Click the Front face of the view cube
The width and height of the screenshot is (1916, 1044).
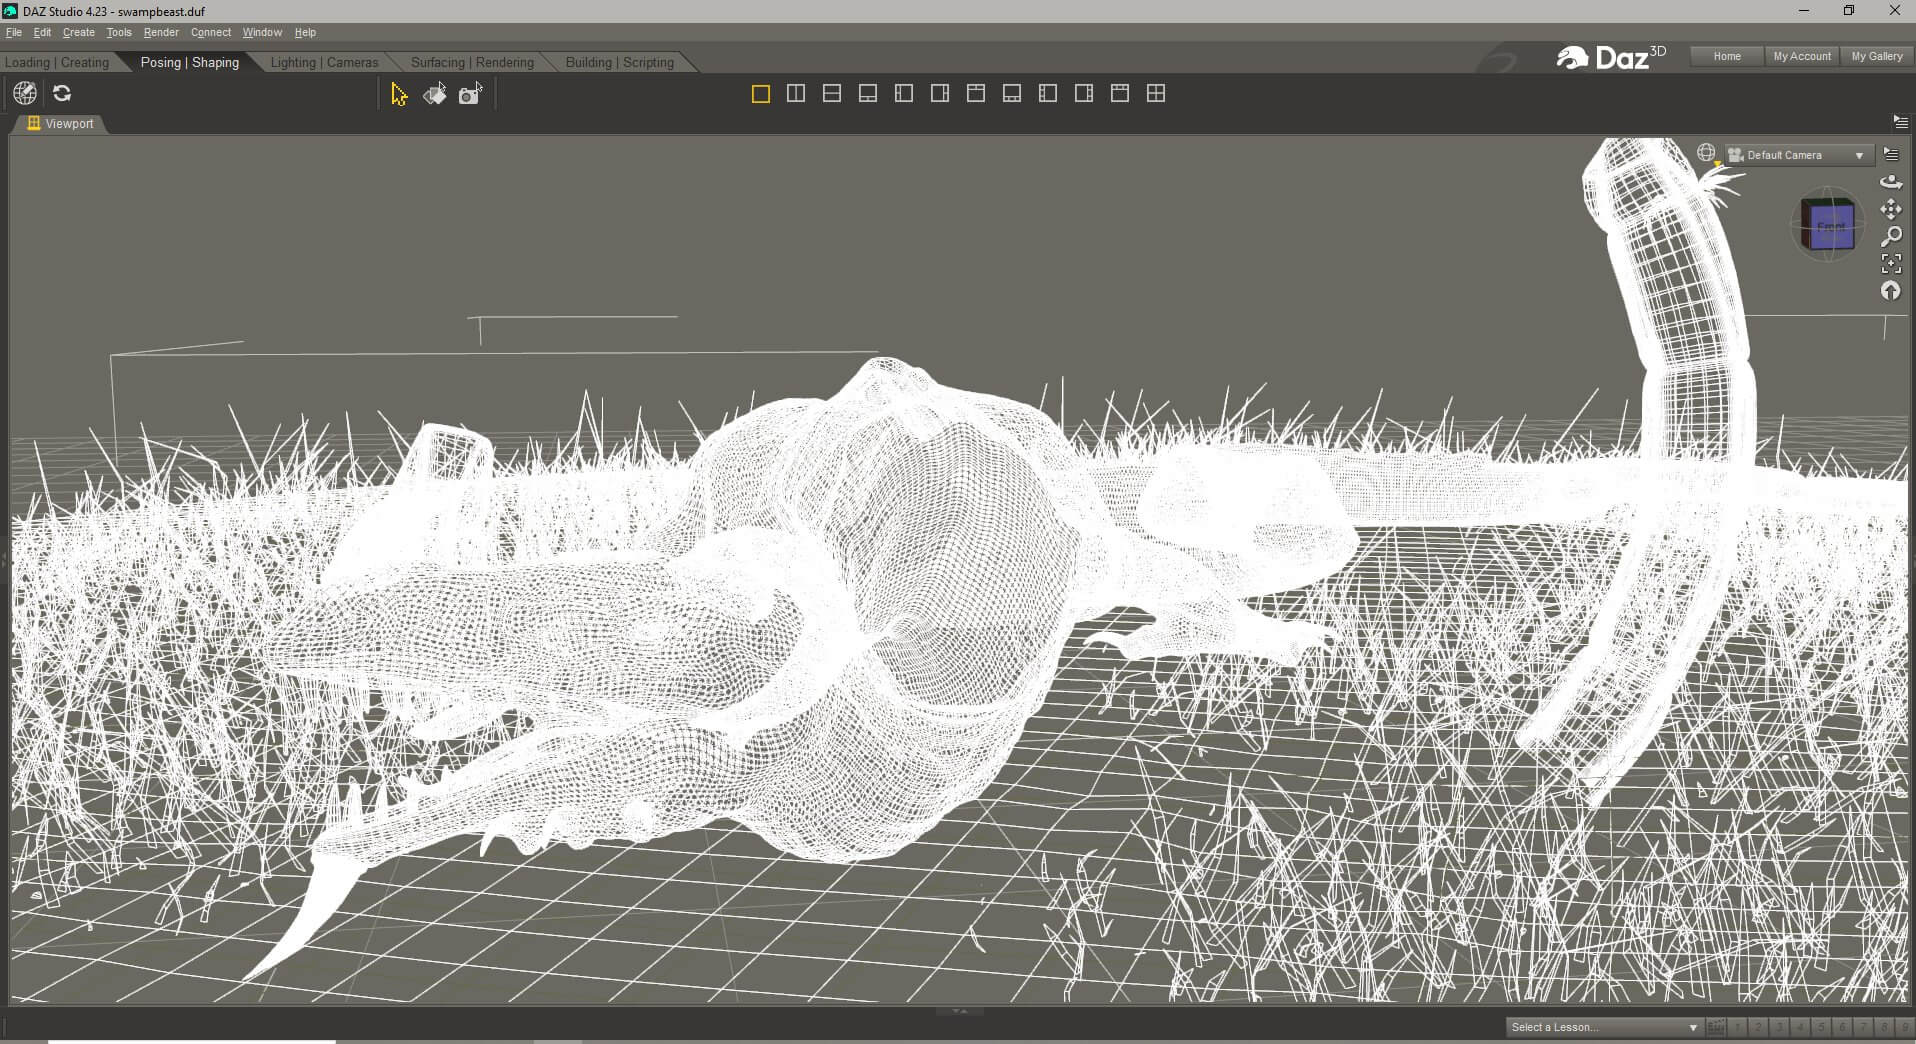coord(1832,227)
